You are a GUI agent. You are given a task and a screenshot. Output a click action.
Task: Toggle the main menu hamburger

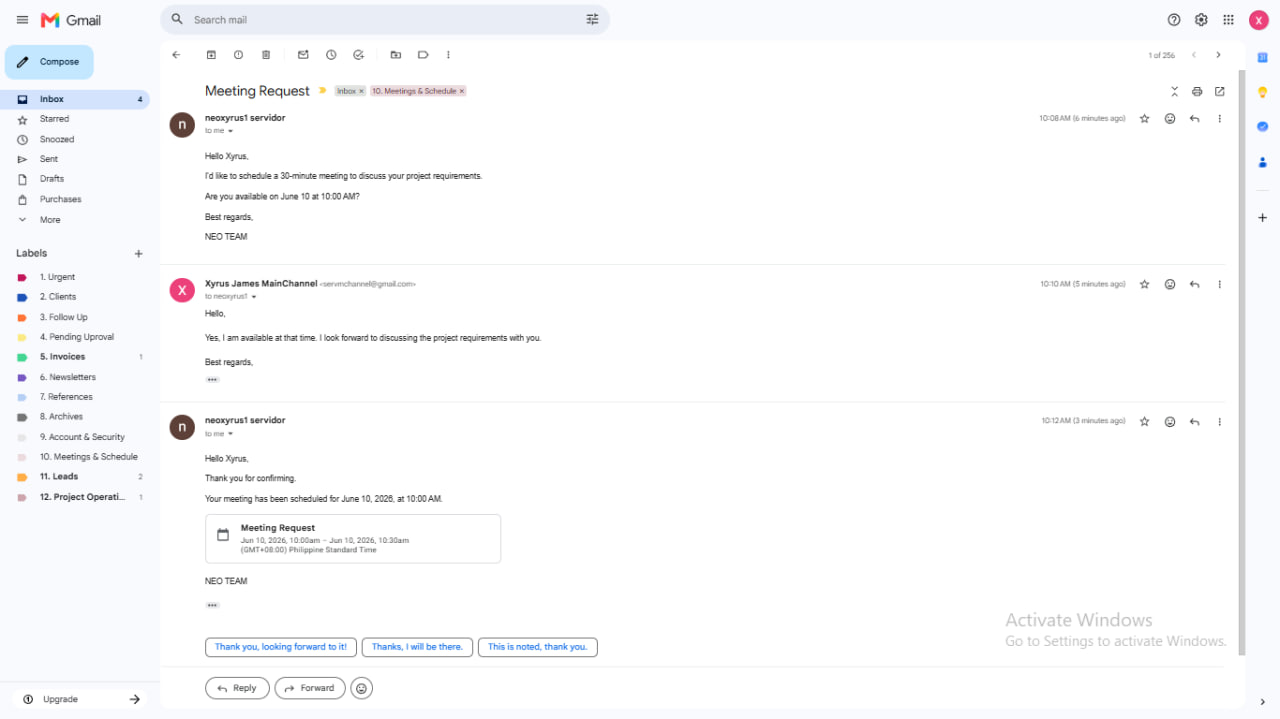coord(22,20)
